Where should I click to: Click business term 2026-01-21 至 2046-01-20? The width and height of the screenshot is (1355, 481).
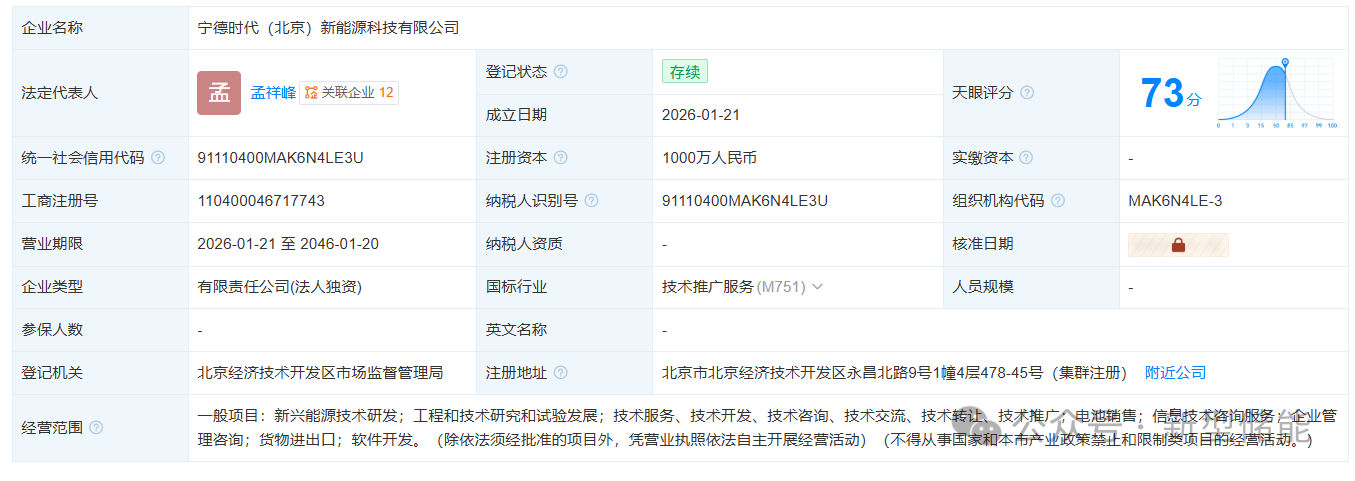pyautogui.click(x=288, y=244)
